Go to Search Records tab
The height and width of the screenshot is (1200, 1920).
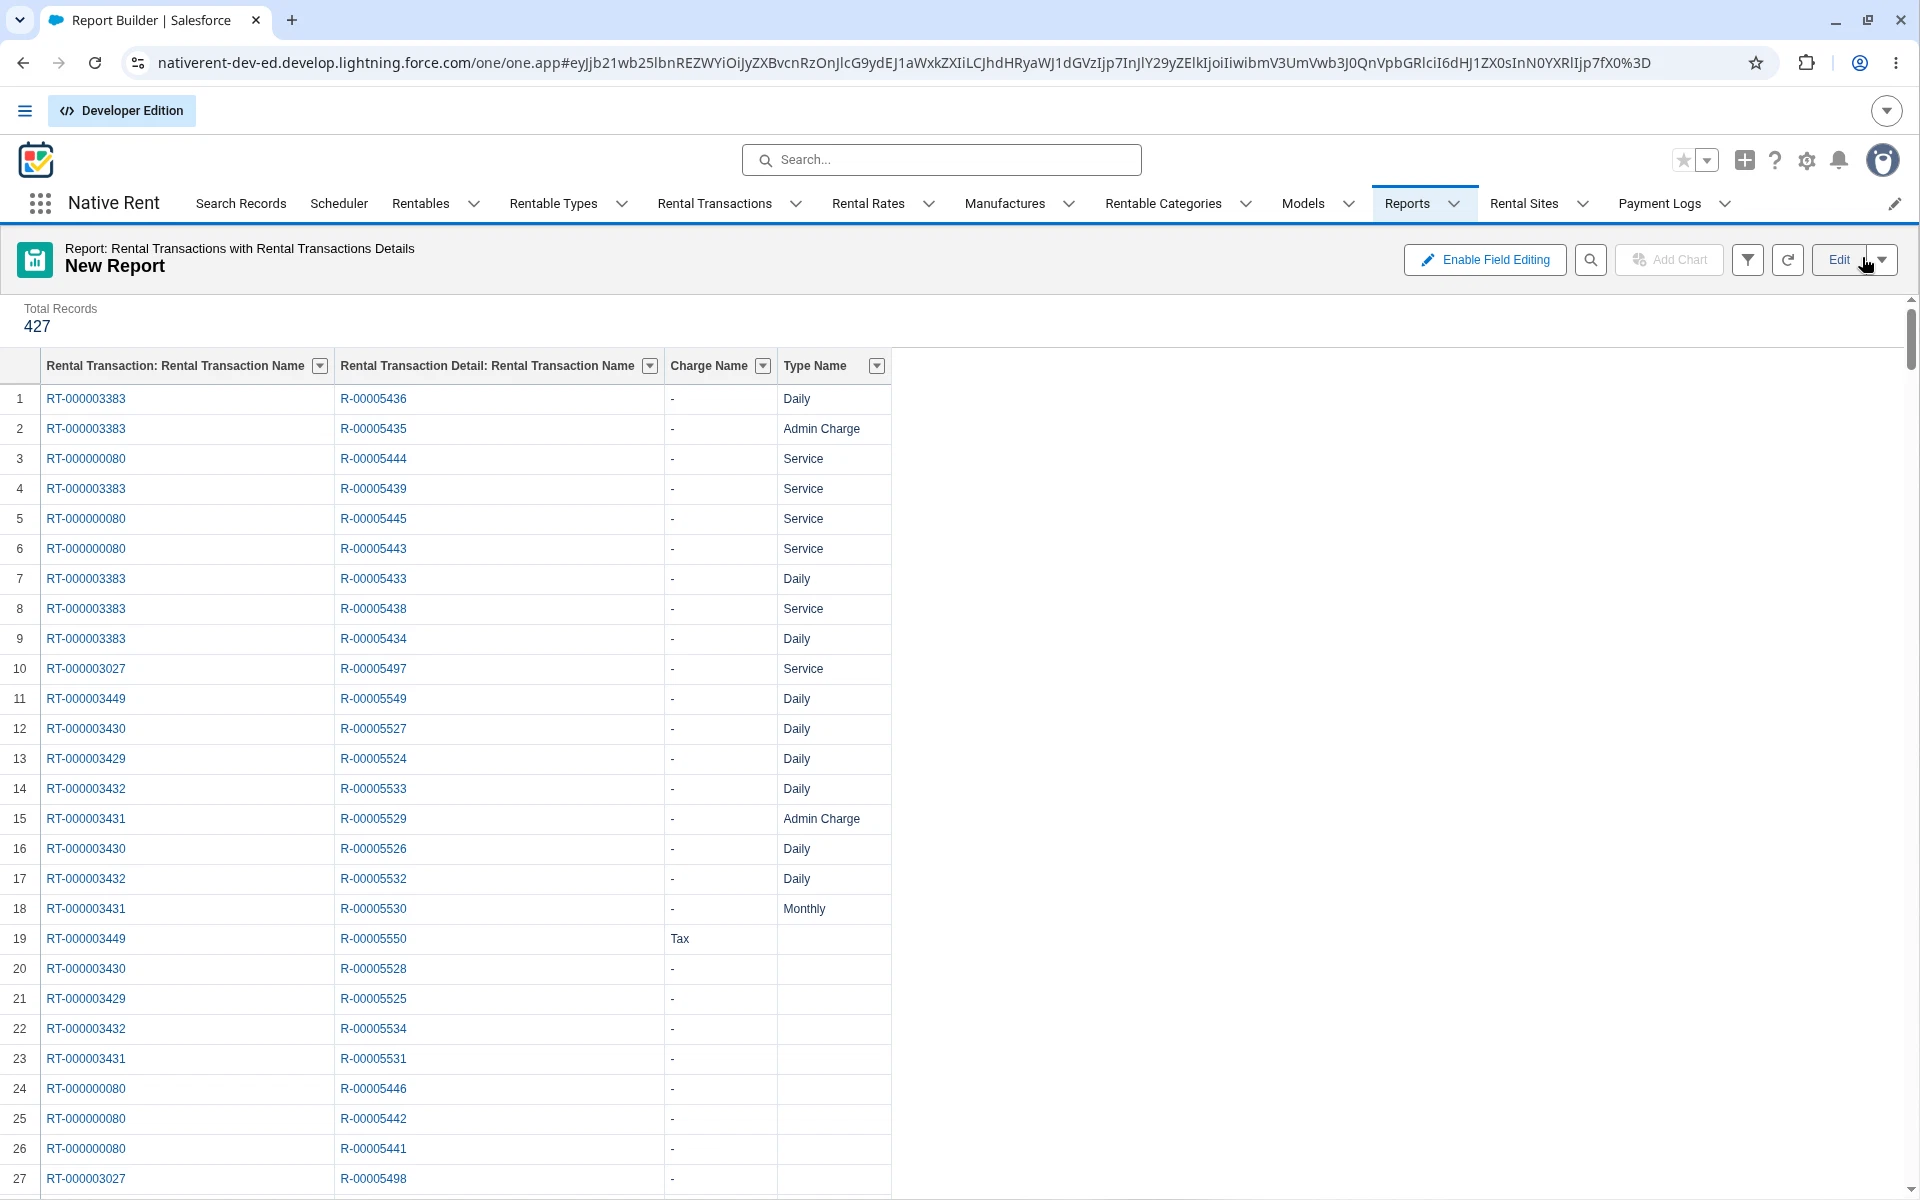(x=241, y=204)
